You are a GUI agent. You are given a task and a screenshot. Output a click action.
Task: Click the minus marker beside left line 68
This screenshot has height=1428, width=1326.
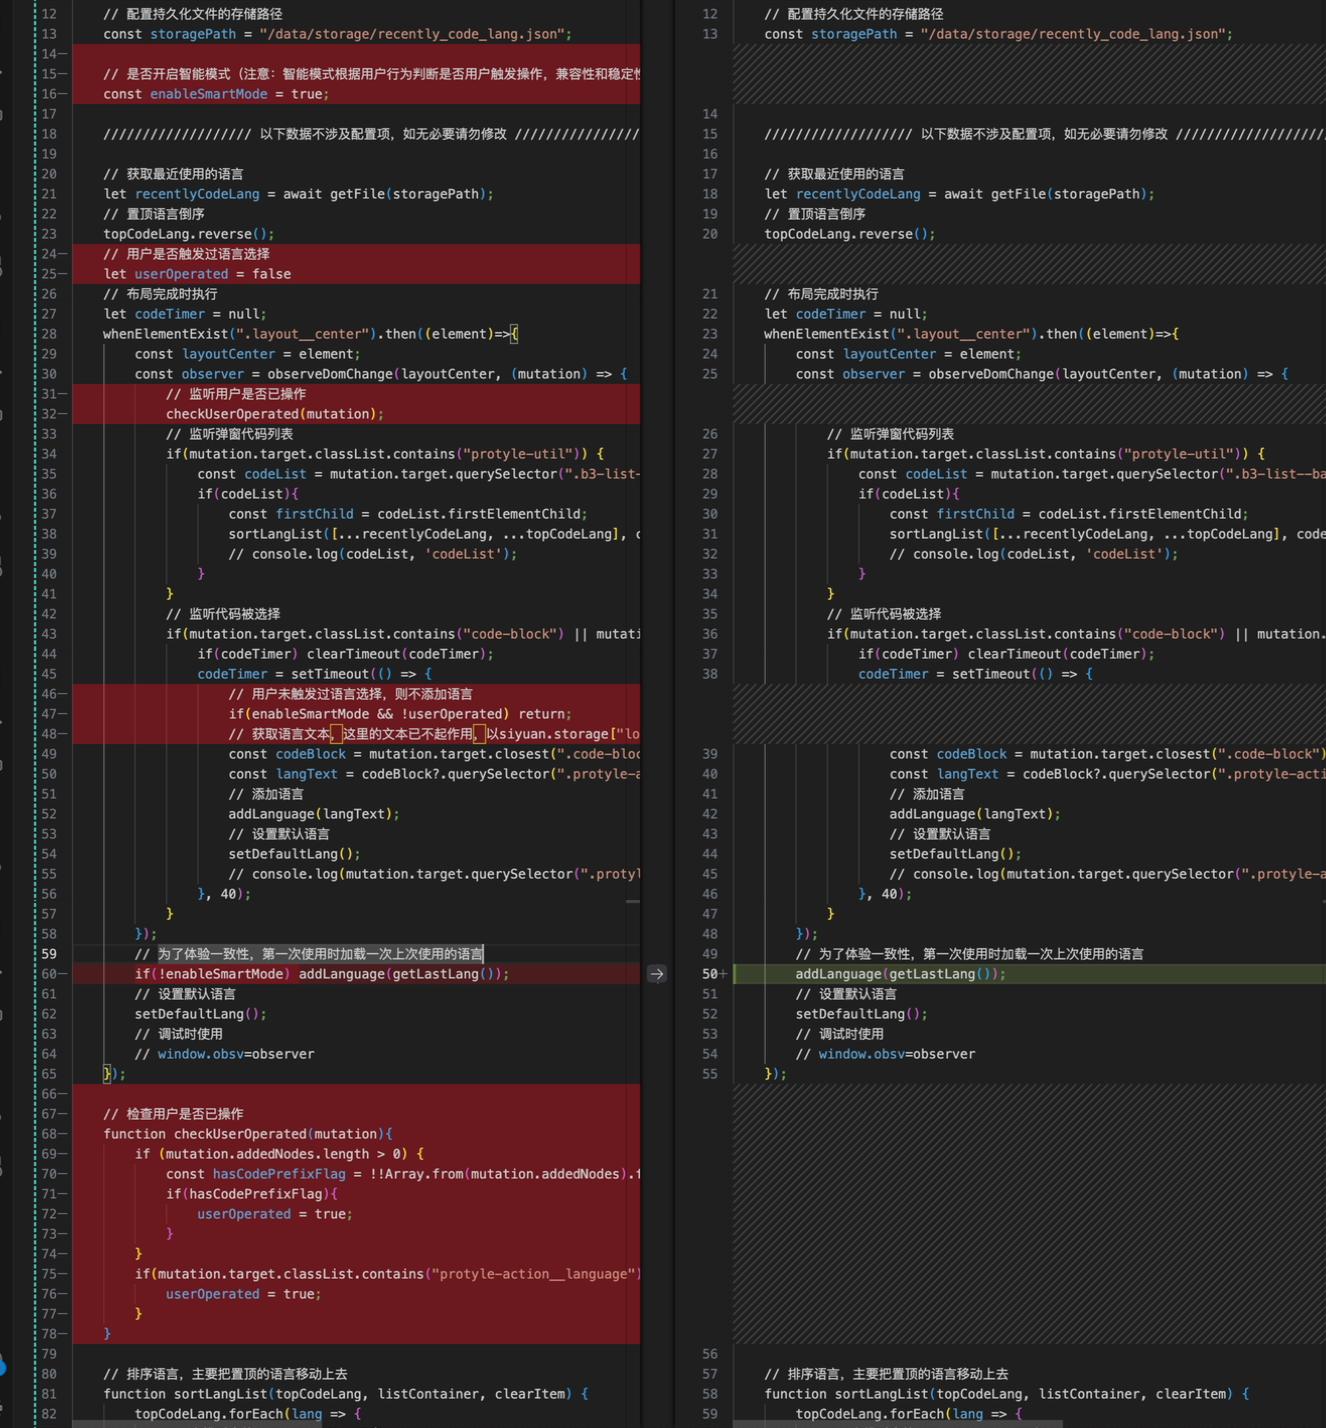[x=63, y=1134]
